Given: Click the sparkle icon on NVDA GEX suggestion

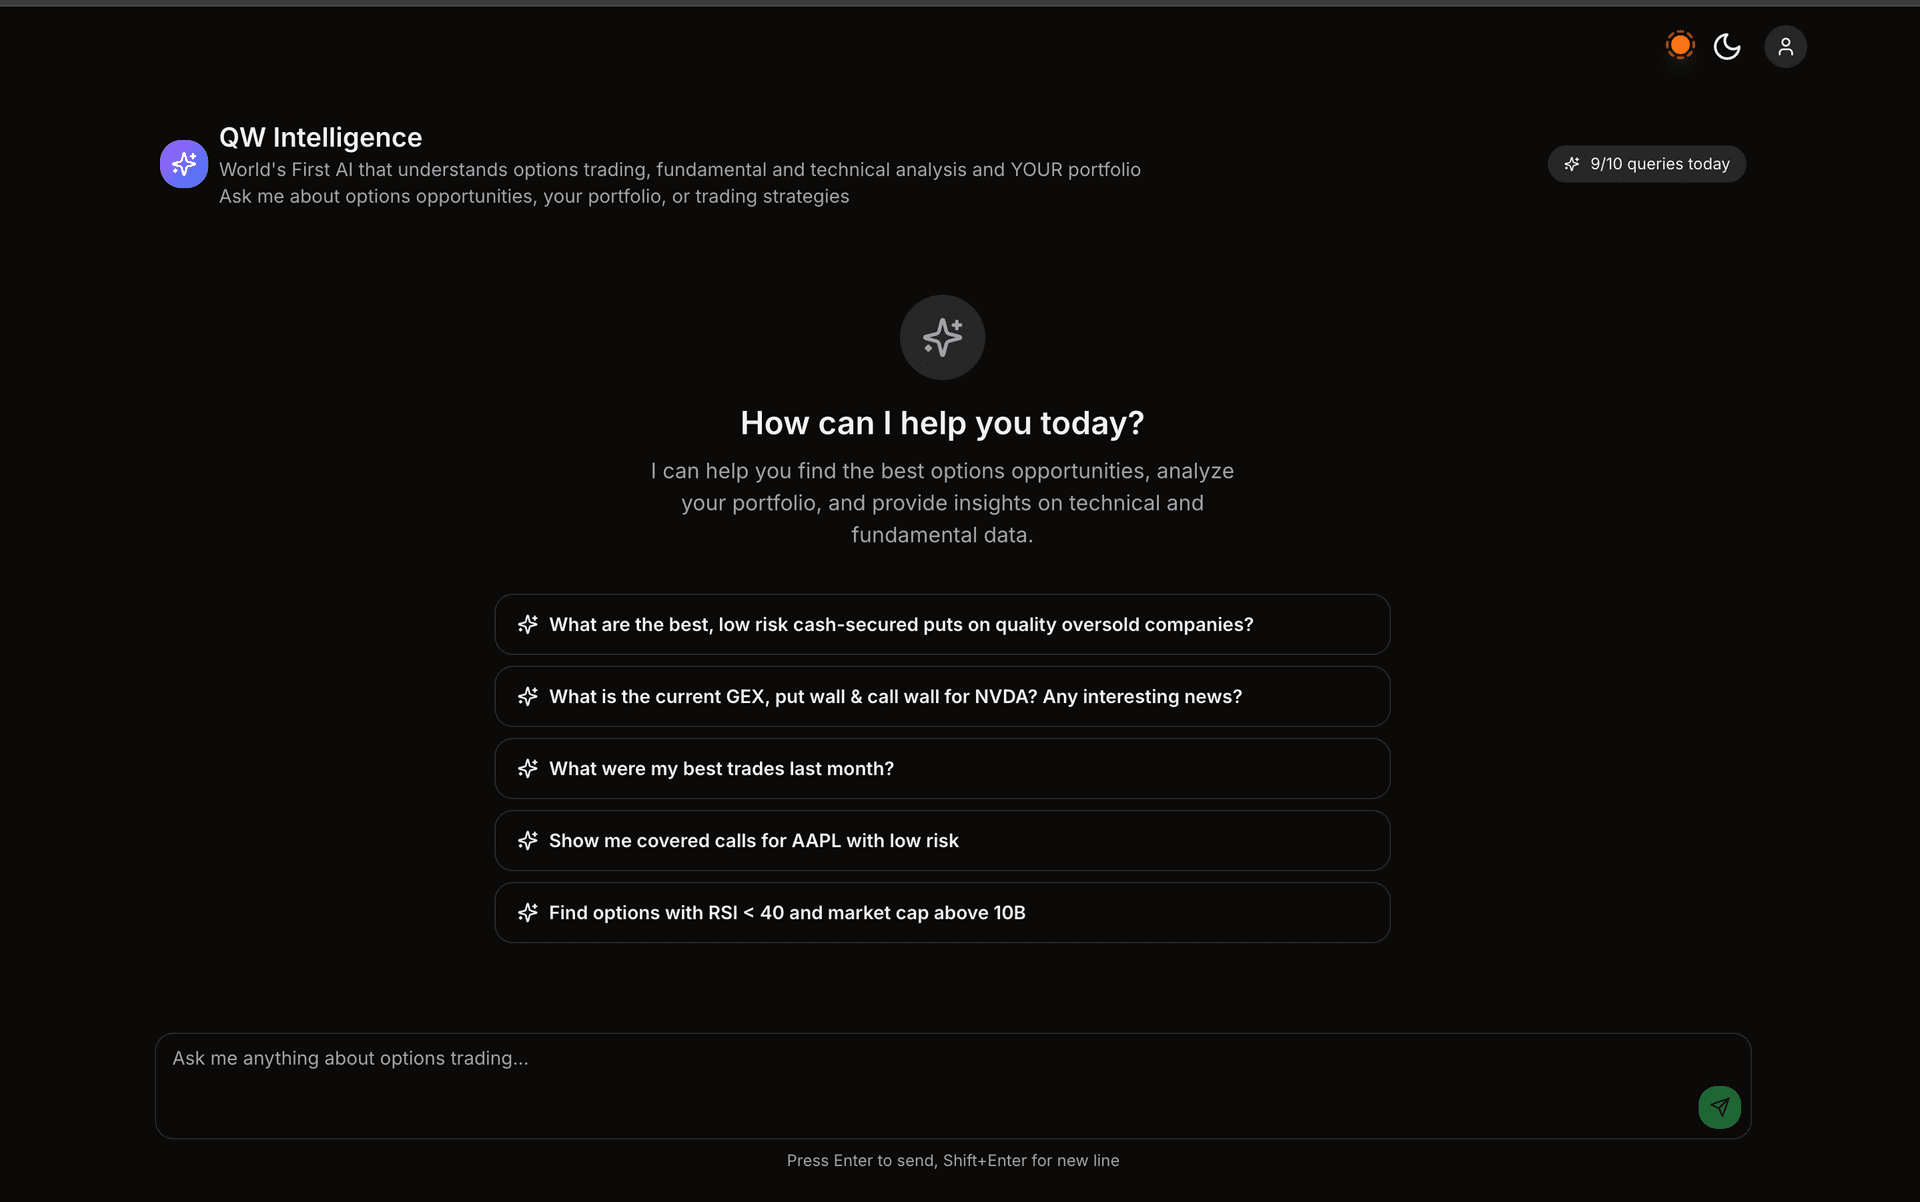Looking at the screenshot, I should 527,696.
